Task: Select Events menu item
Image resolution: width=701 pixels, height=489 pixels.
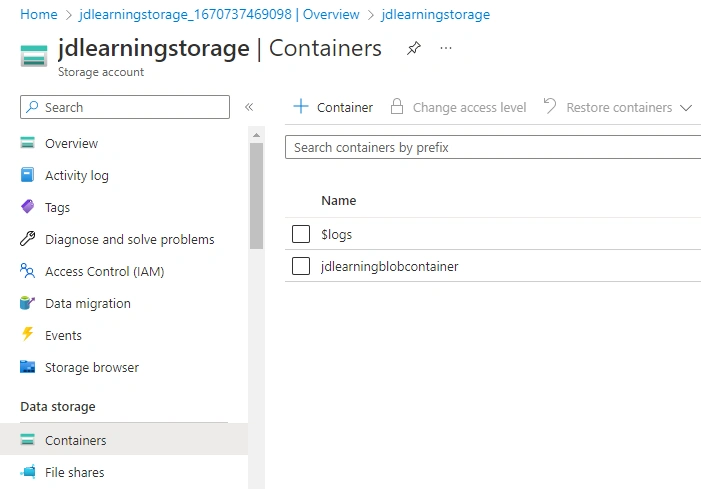Action: tap(63, 336)
